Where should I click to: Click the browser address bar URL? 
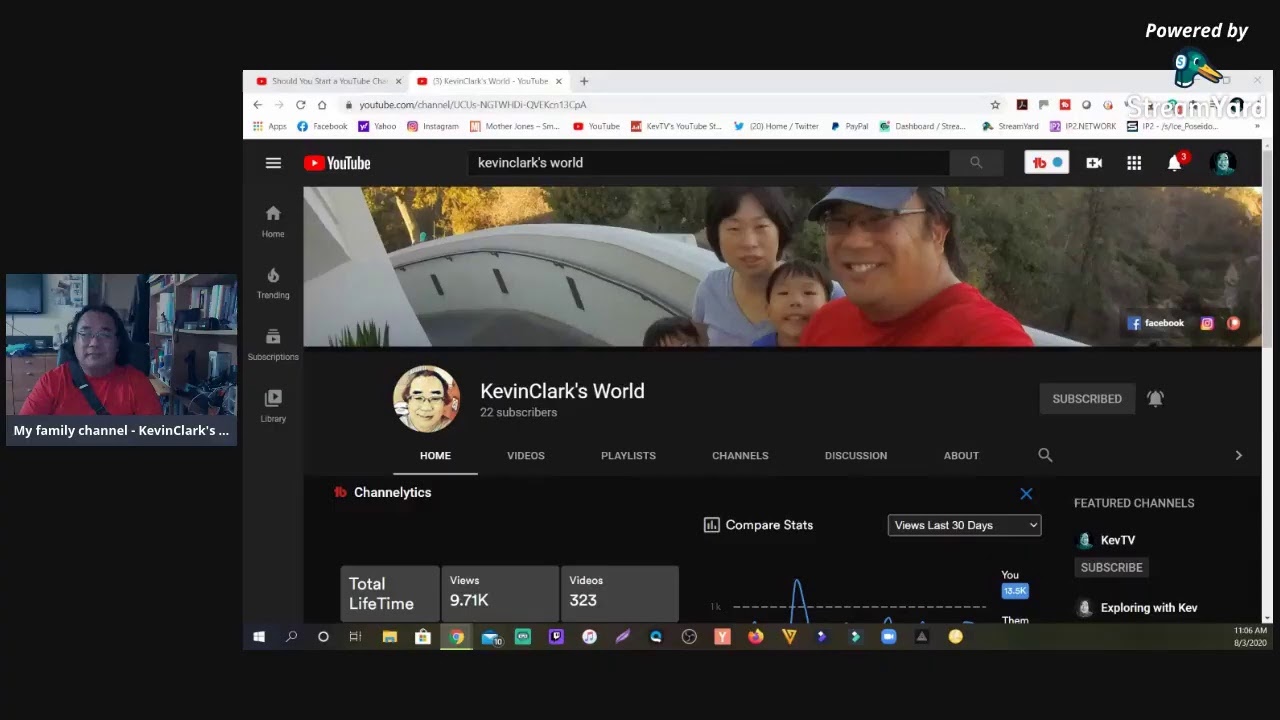pyautogui.click(x=473, y=104)
